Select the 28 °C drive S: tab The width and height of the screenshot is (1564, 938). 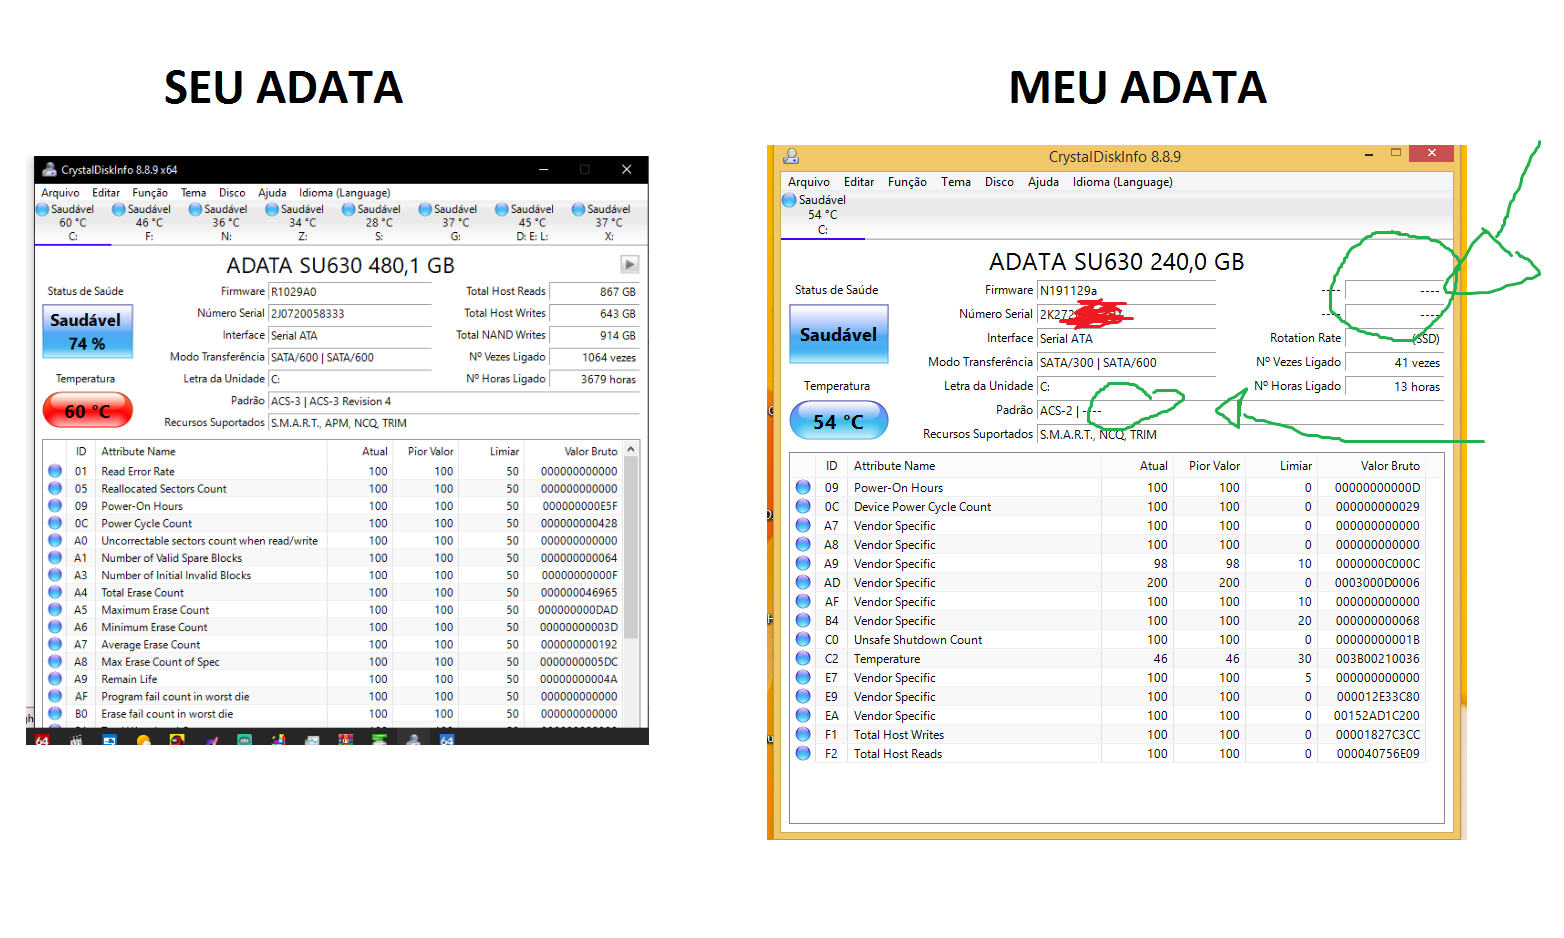(379, 223)
